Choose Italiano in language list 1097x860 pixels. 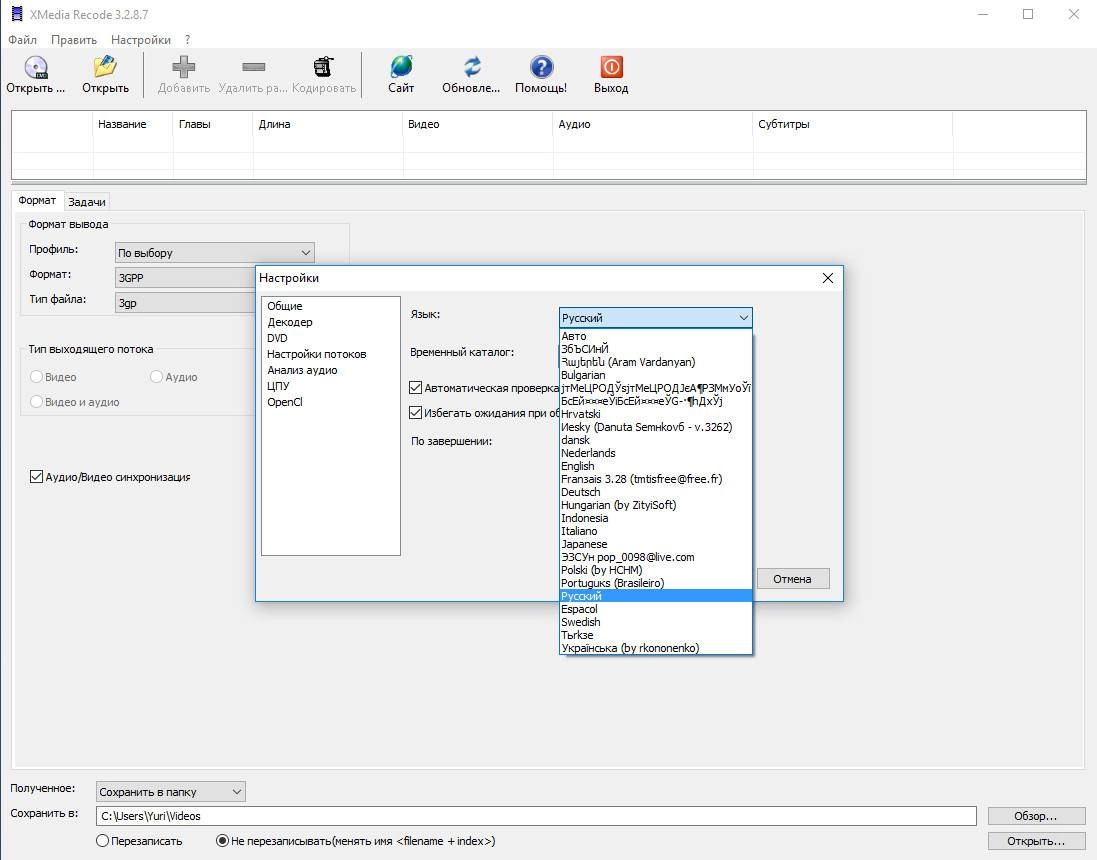[x=656, y=531]
